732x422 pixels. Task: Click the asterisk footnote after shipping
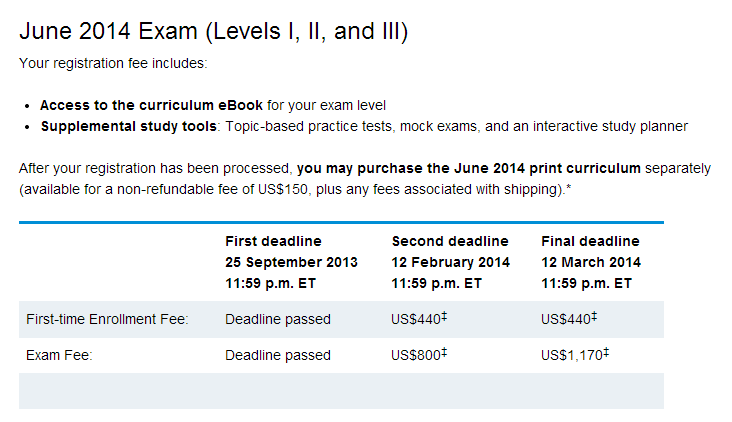[x=569, y=188]
